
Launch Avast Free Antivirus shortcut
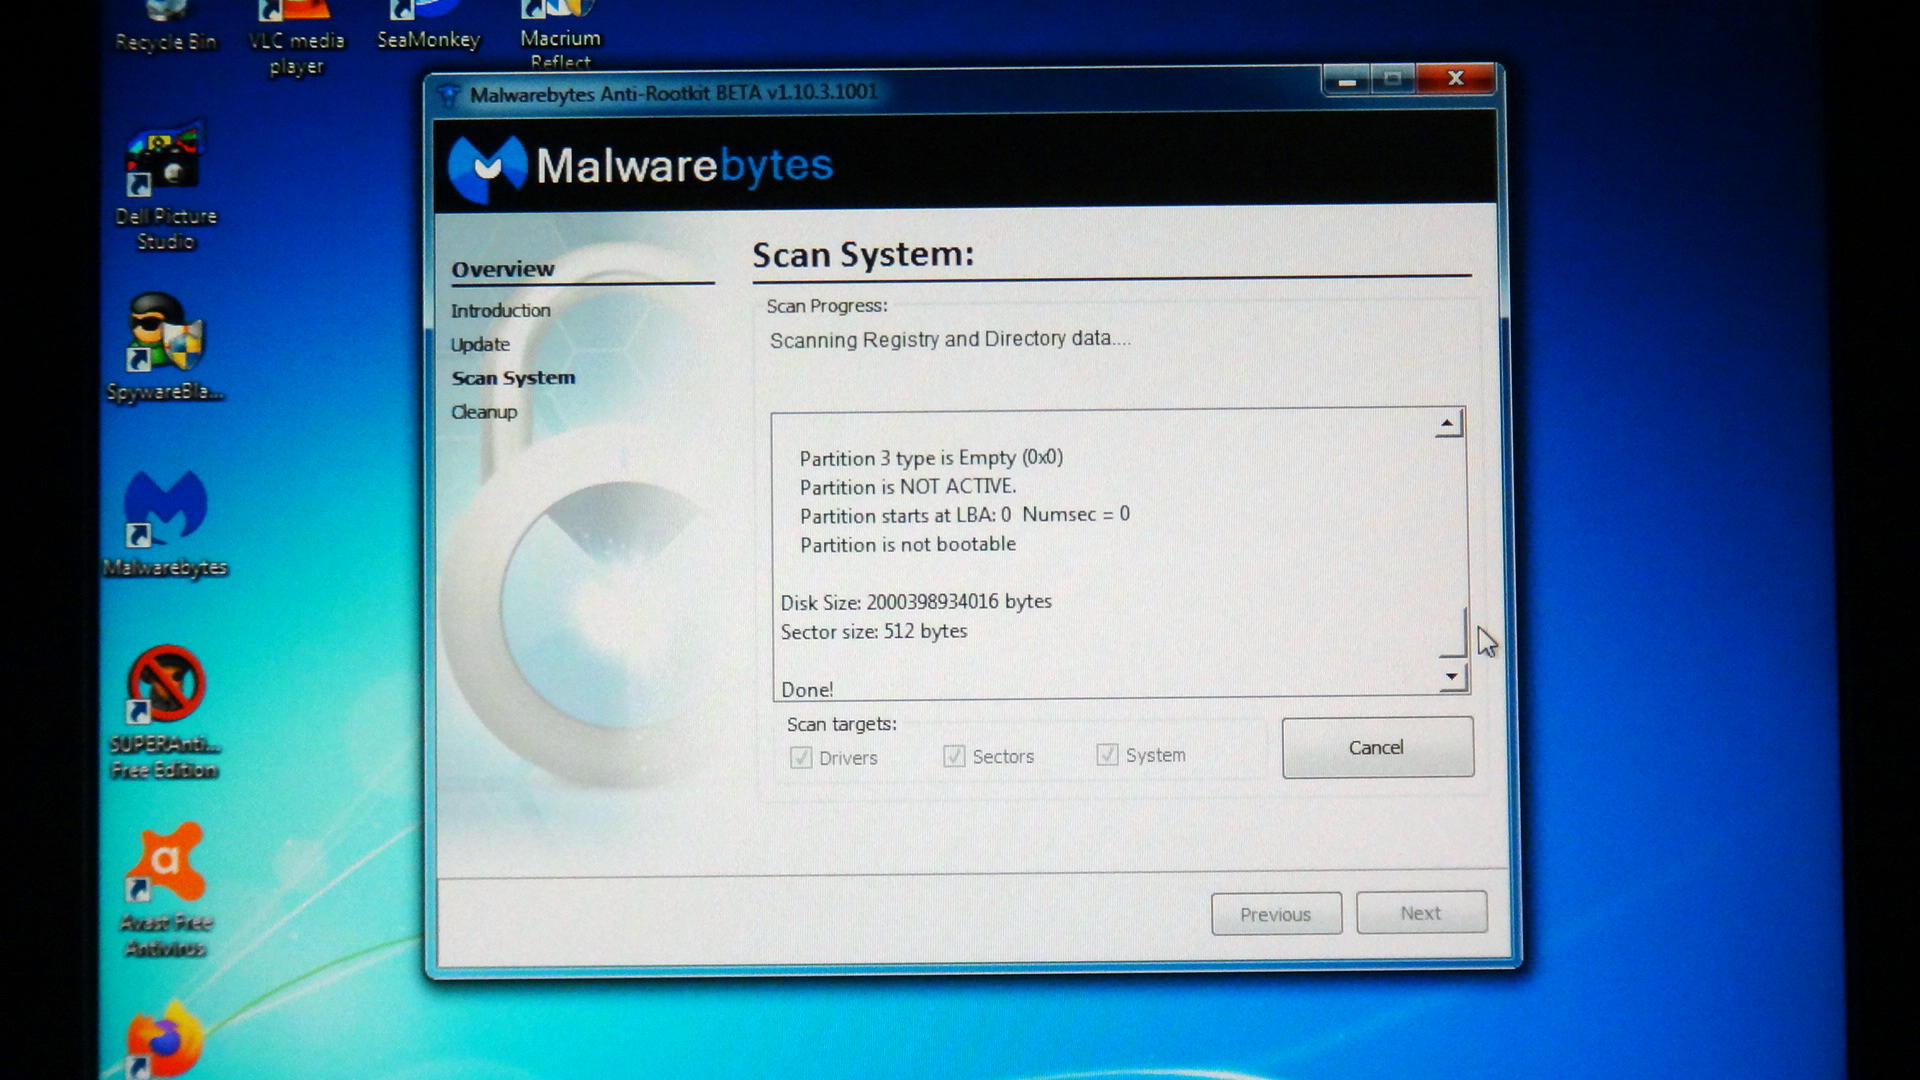click(166, 890)
